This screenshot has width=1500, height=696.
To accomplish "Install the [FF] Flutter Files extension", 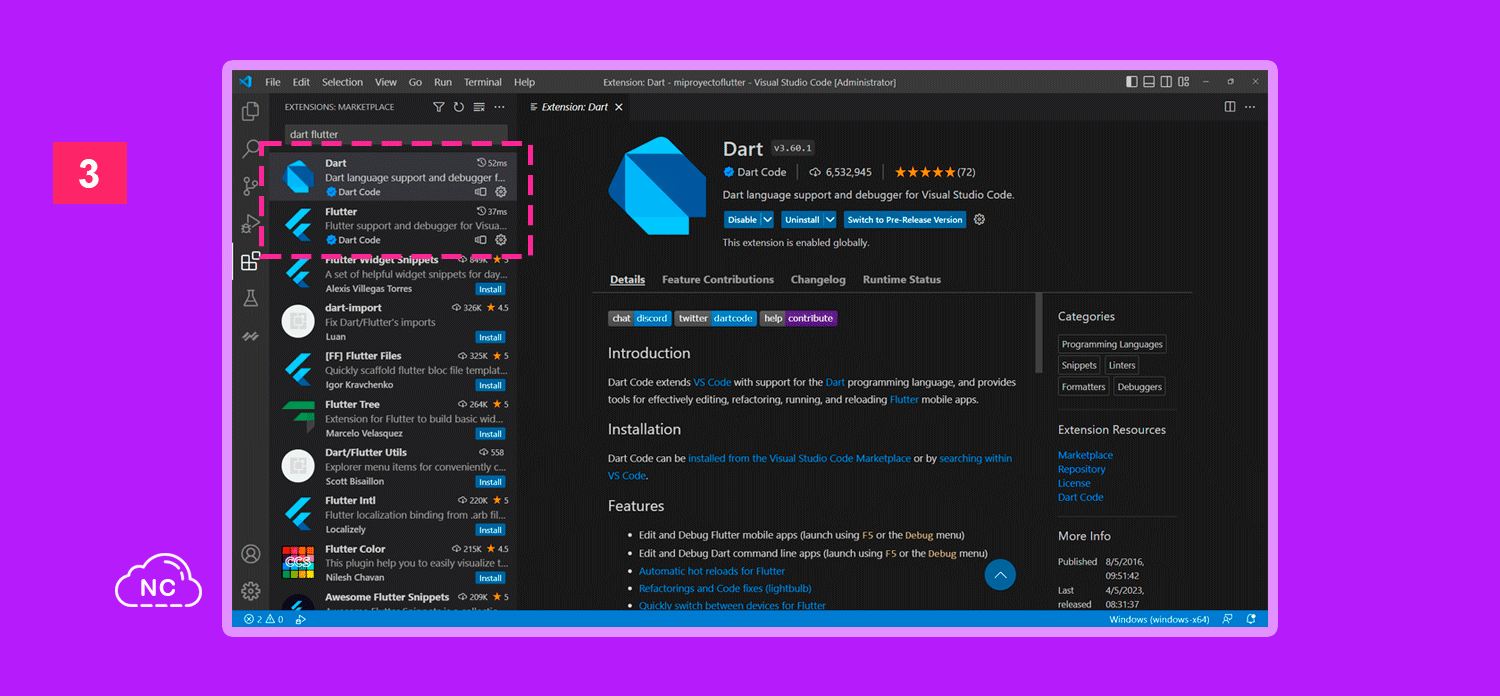I will 490,385.
